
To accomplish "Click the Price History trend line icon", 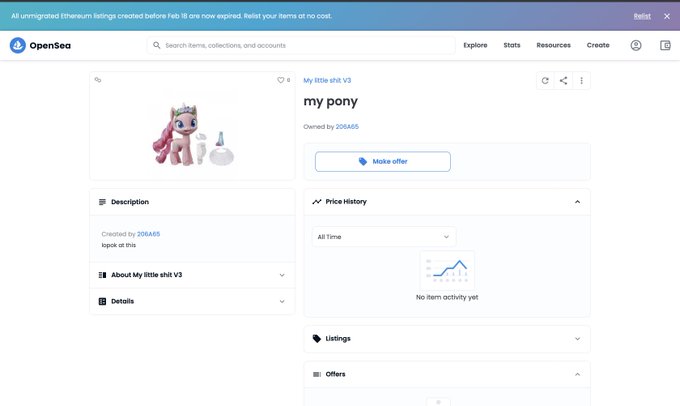I will 317,202.
